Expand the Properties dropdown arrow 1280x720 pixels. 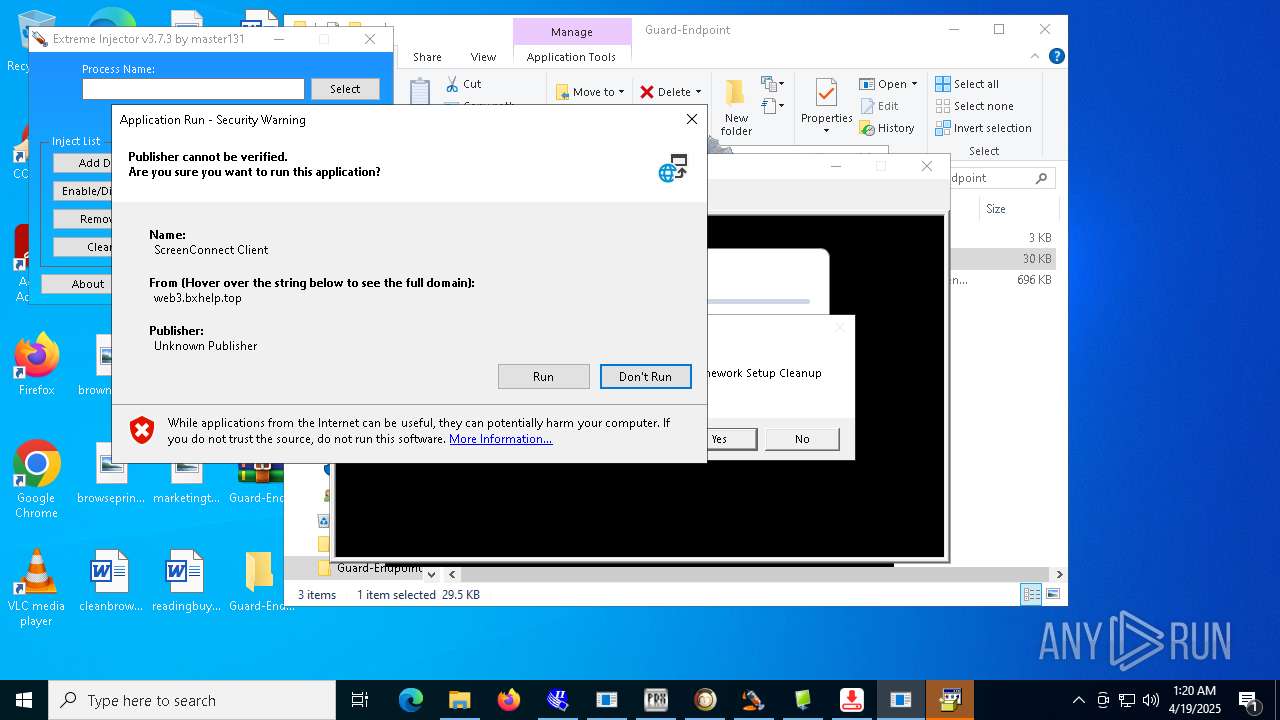click(826, 131)
